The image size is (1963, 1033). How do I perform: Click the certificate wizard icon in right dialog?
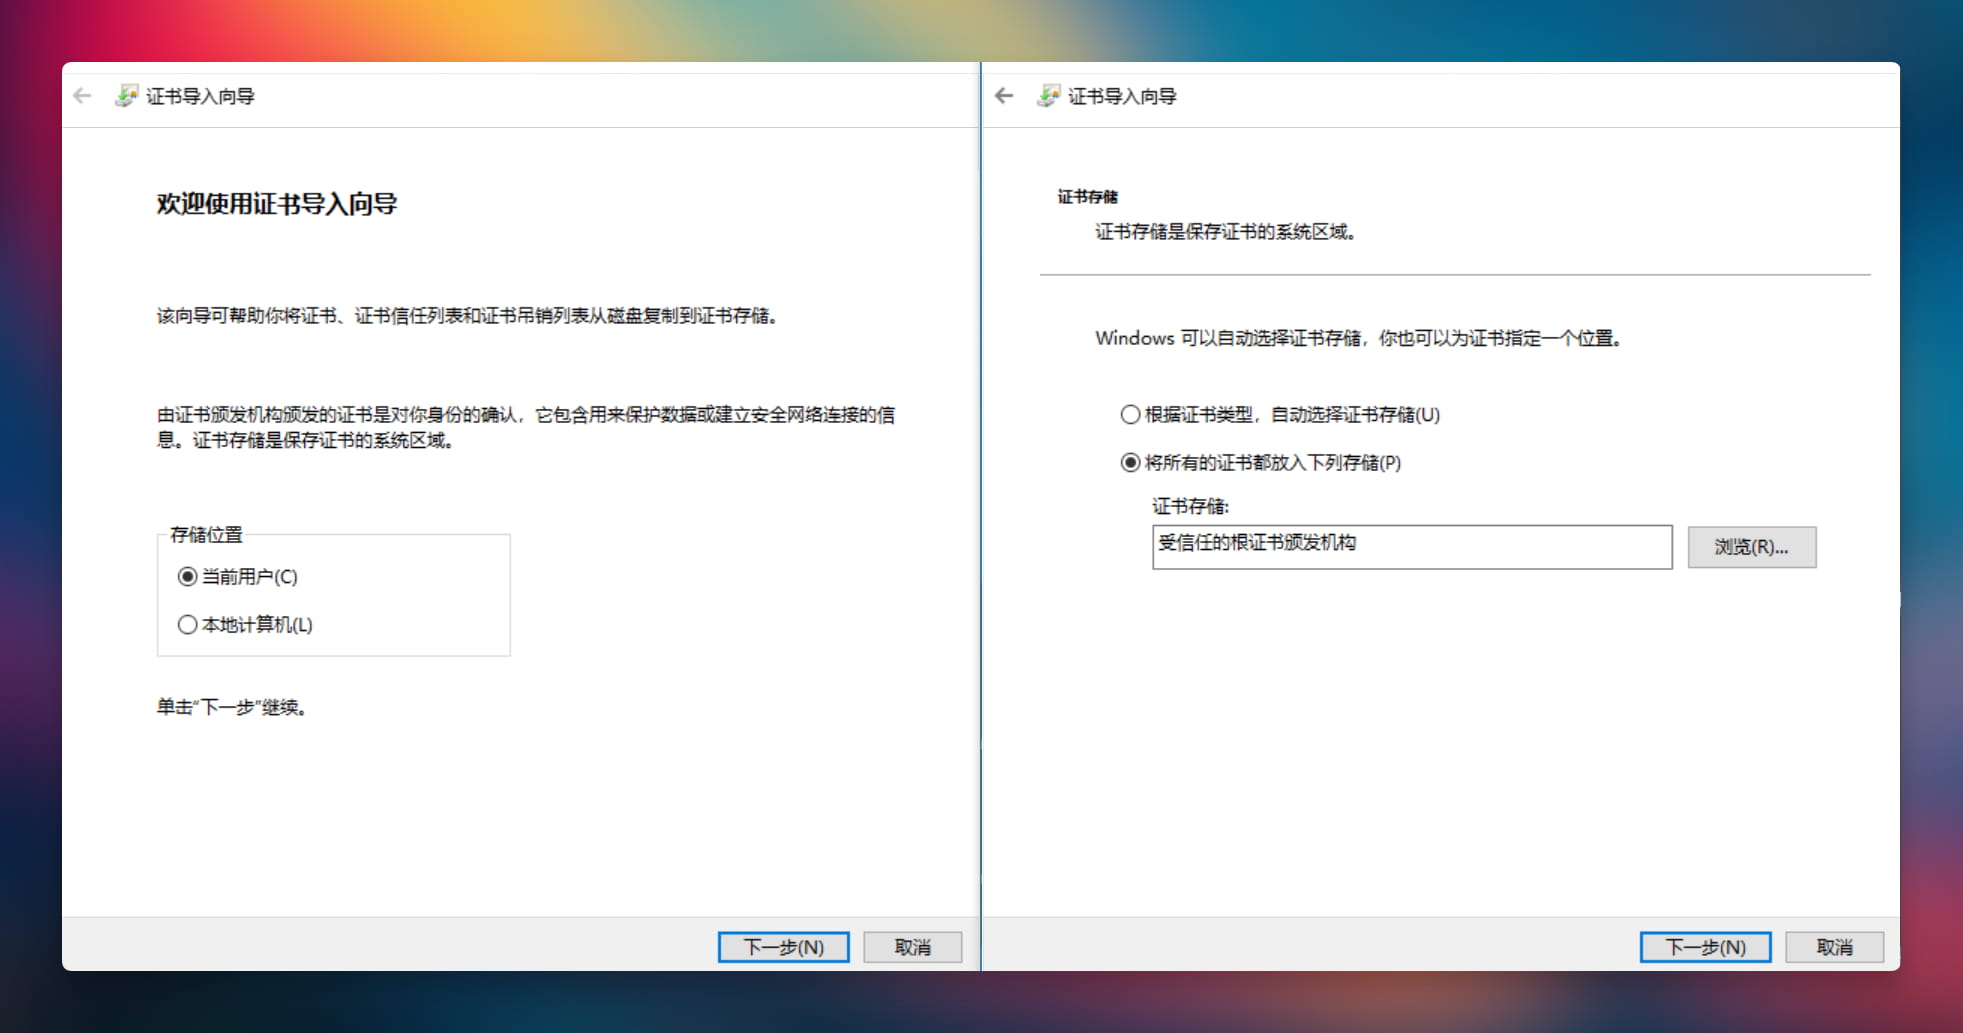pyautogui.click(x=1048, y=96)
